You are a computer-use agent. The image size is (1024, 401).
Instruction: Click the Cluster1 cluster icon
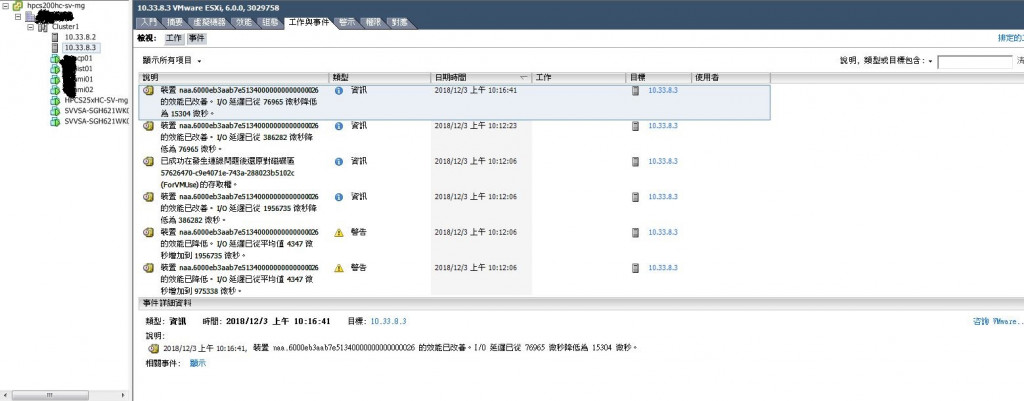[43, 27]
